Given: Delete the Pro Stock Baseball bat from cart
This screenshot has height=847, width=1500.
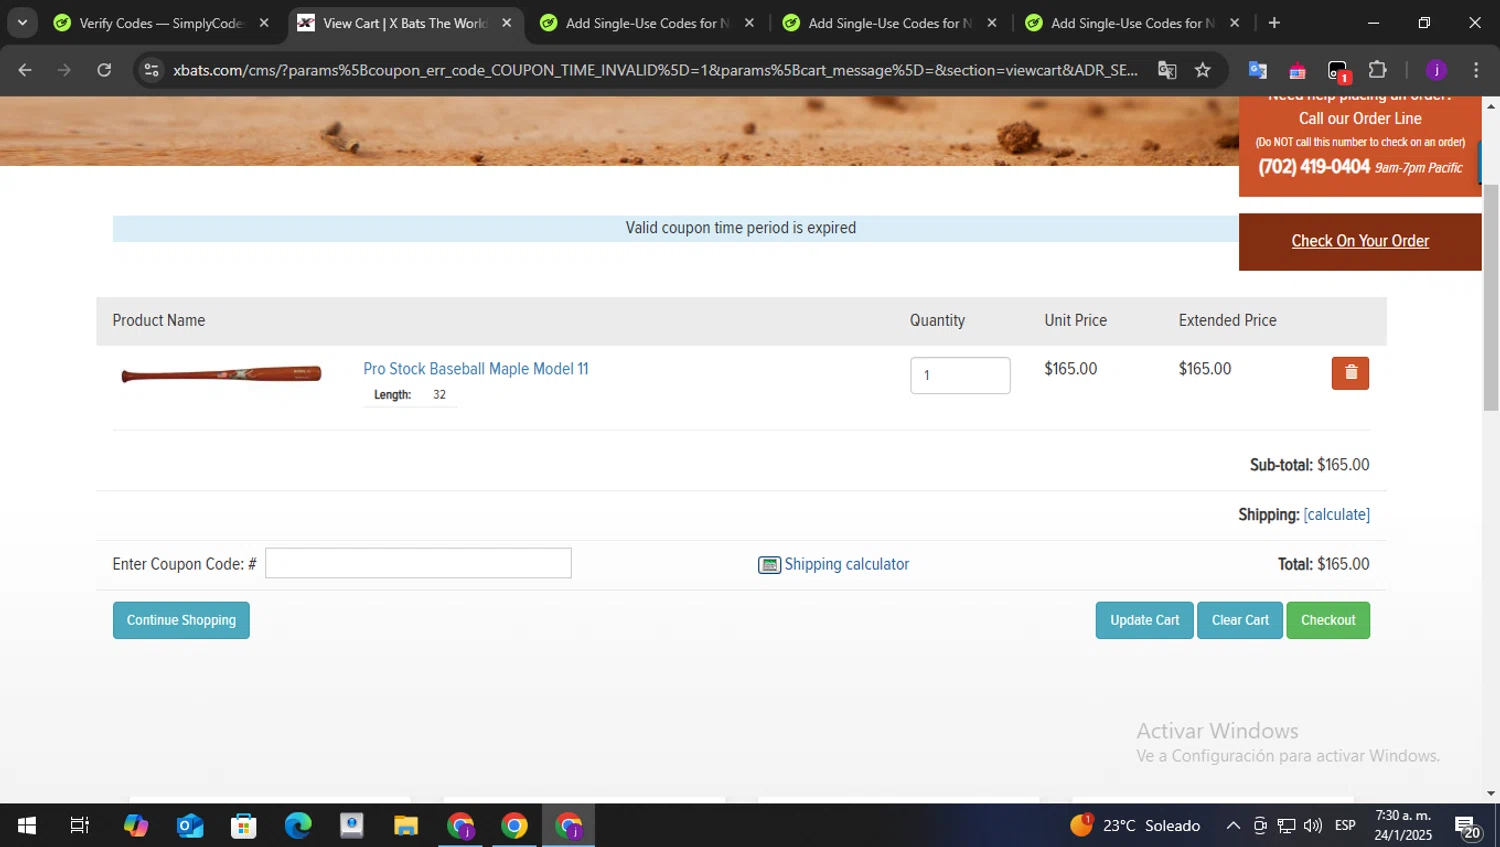Looking at the screenshot, I should [x=1350, y=373].
